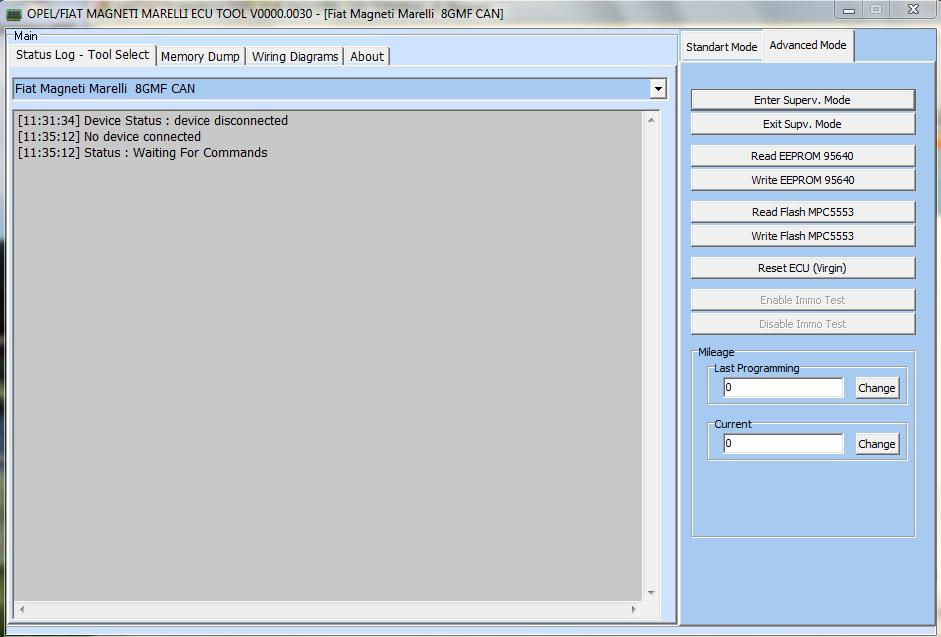Screen dimensions: 941x637
Task: Click the disabled Enable Immo Test button
Action: [802, 300]
